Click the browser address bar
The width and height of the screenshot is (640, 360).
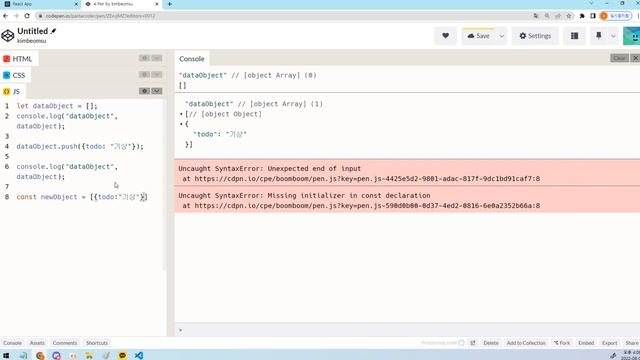click(x=282, y=16)
